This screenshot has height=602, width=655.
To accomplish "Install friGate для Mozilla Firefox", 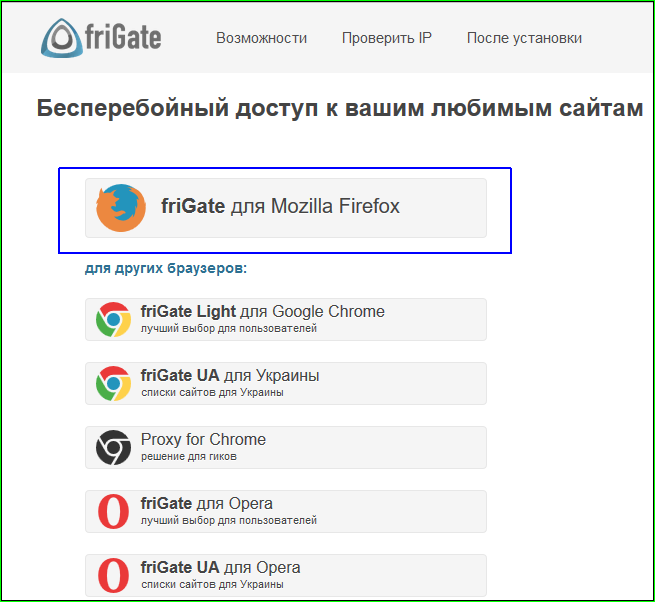I will coord(286,208).
